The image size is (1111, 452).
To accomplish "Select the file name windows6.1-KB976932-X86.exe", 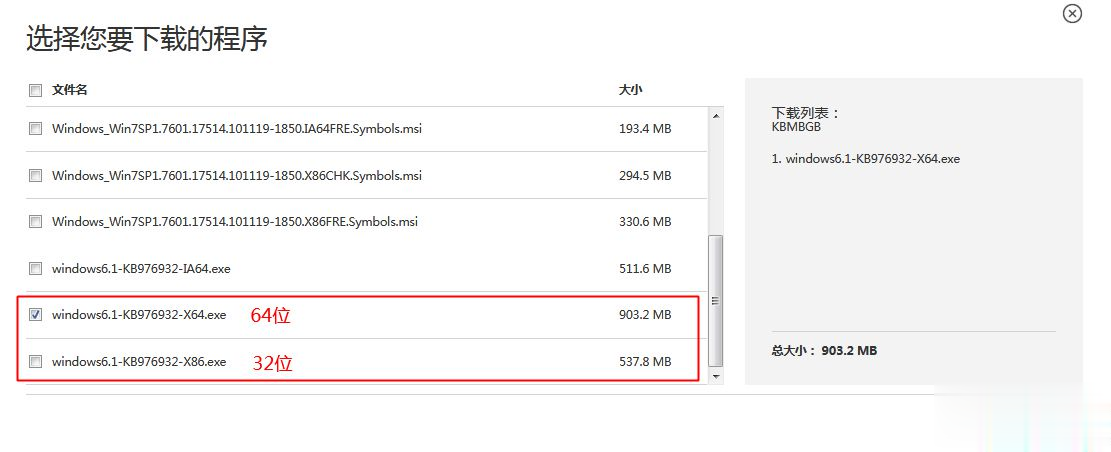I will pos(139,361).
